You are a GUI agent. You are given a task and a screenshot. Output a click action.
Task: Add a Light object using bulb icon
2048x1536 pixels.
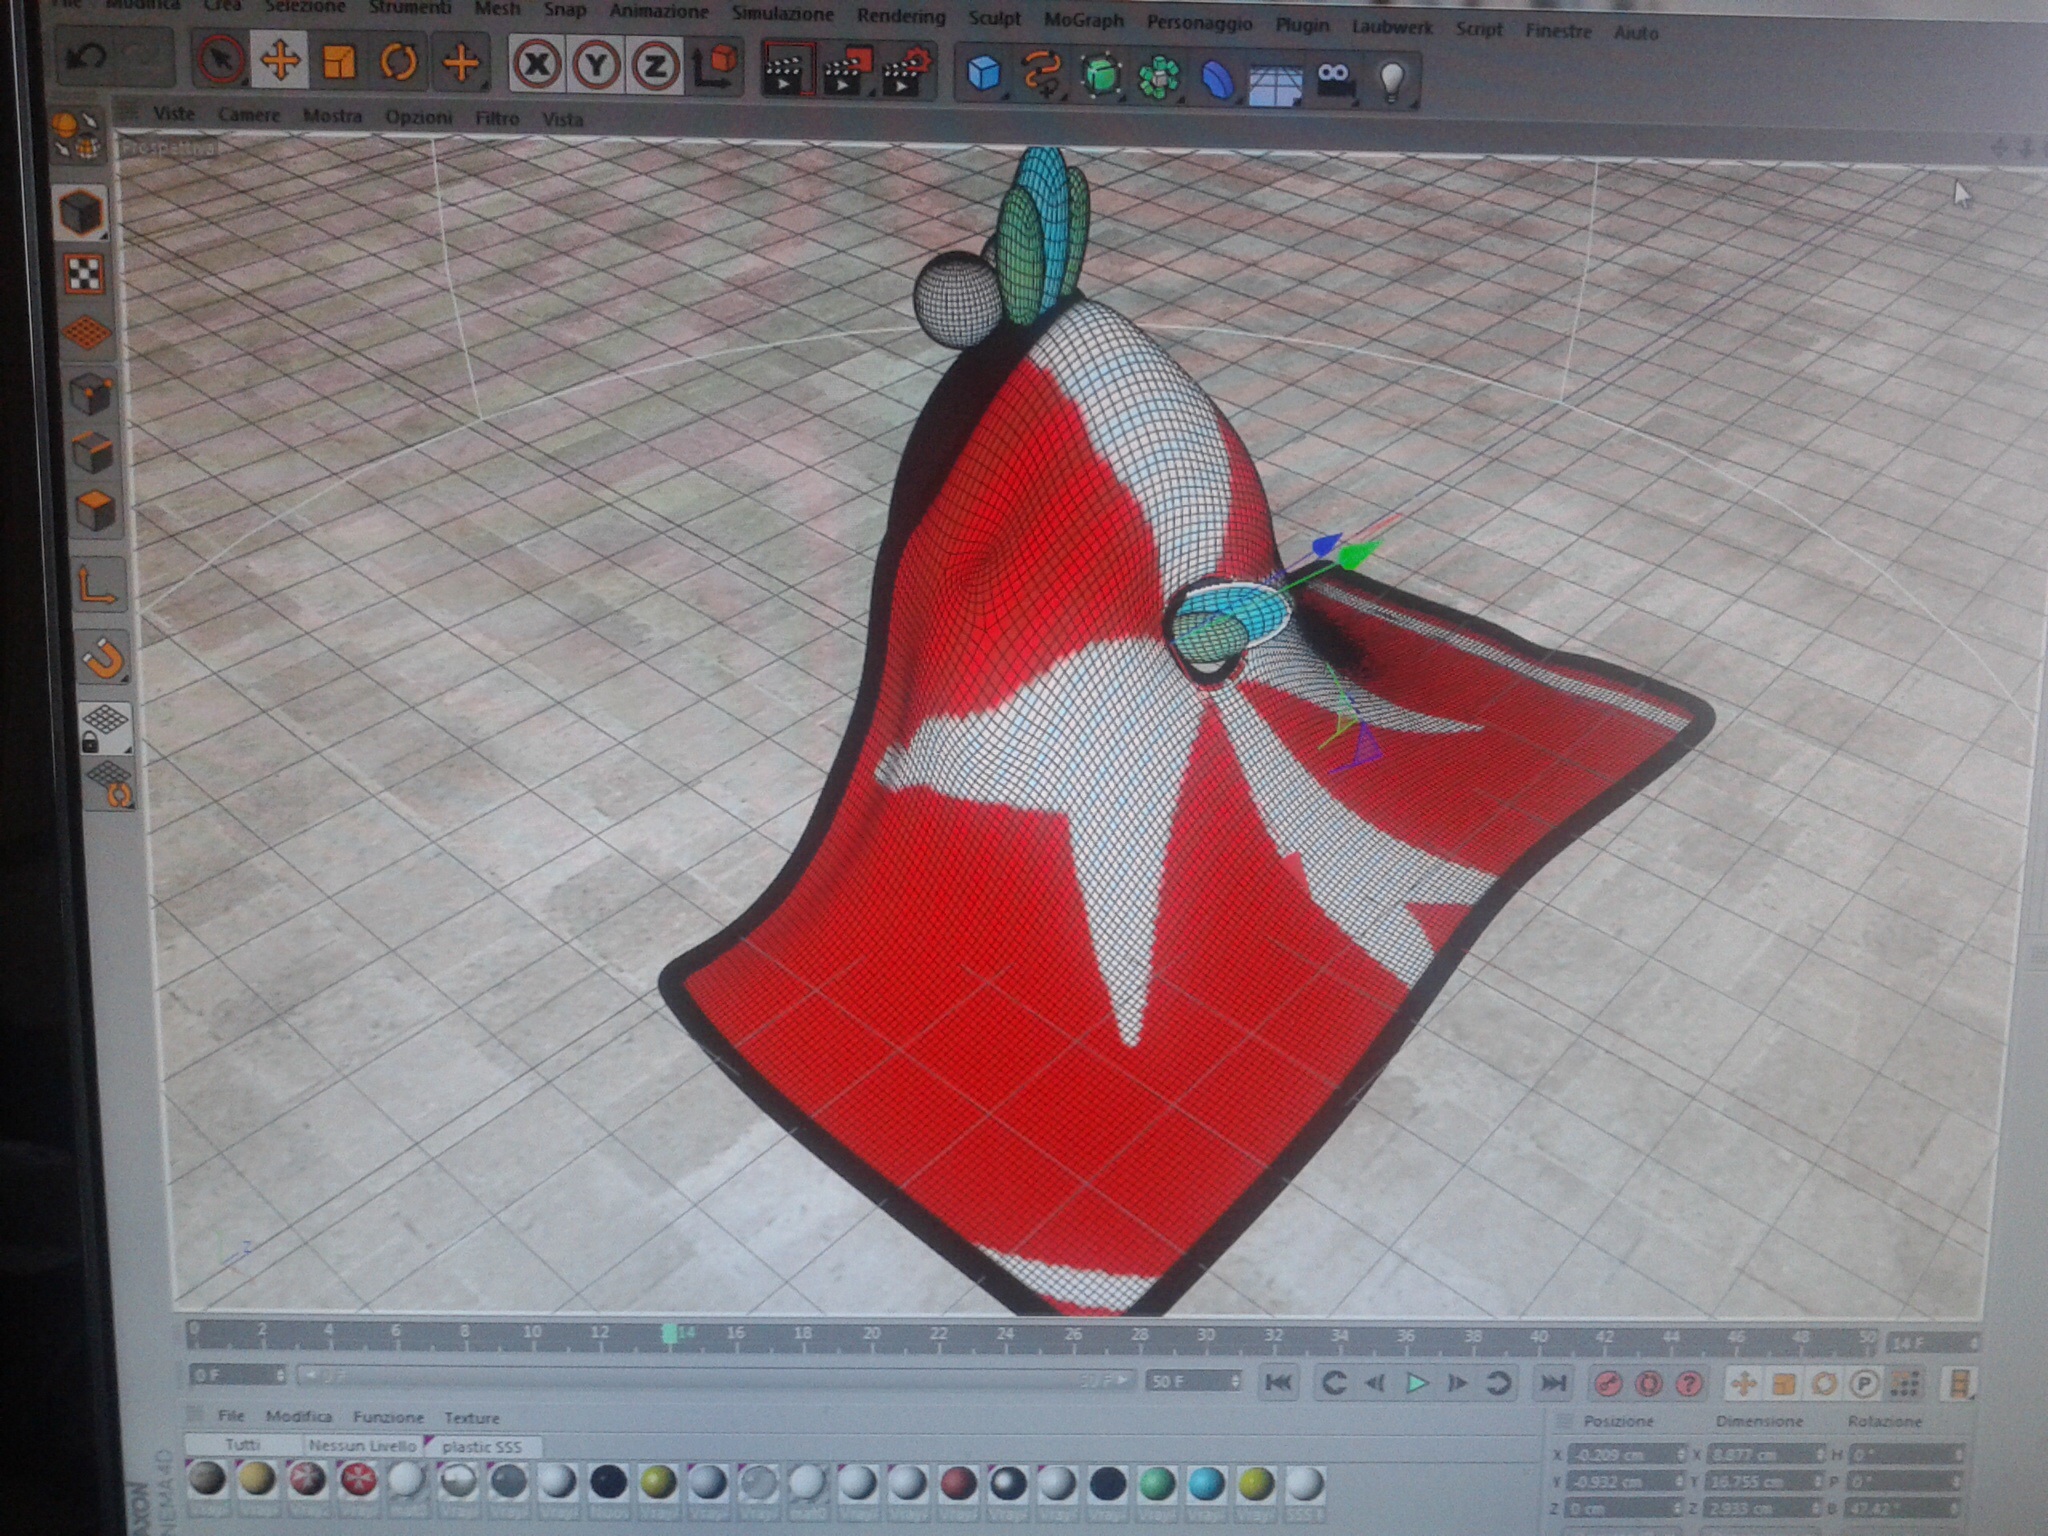[1391, 80]
